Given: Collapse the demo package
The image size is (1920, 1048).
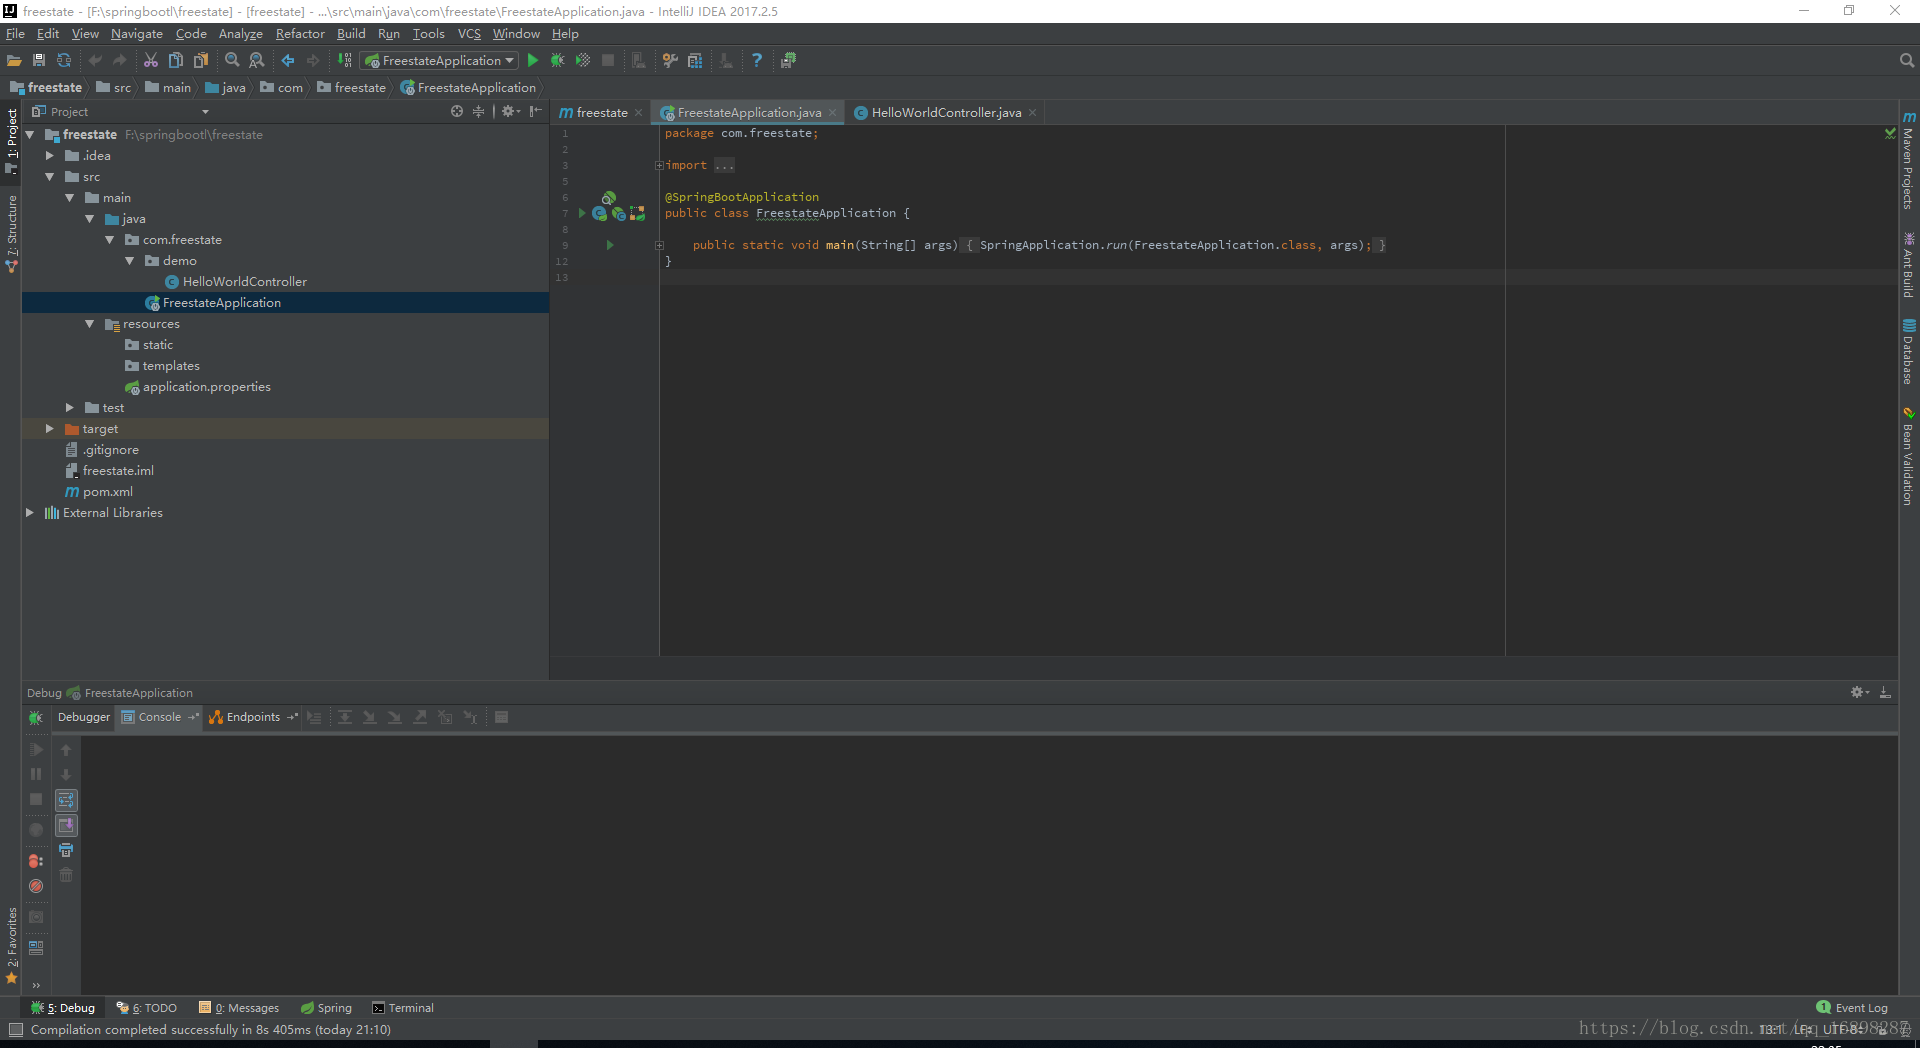Looking at the screenshot, I should (130, 261).
